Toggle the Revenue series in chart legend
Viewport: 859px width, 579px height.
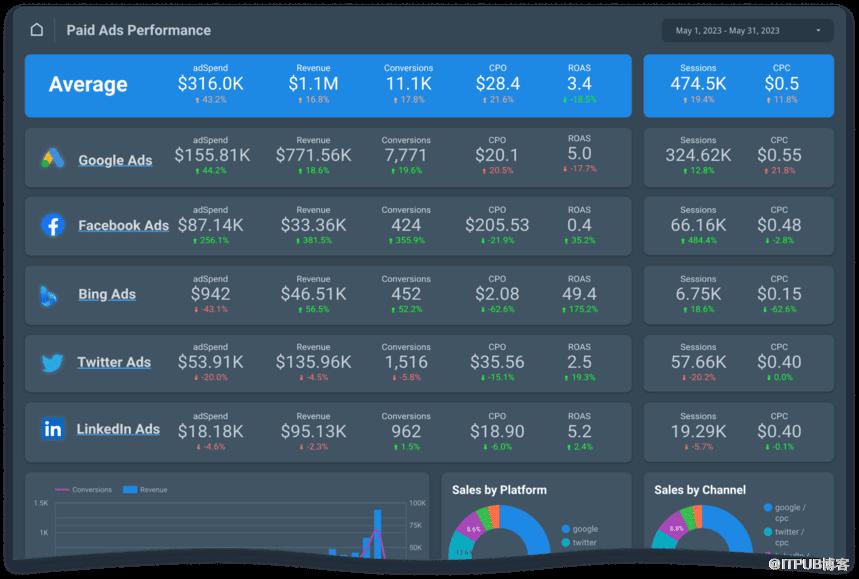145,490
